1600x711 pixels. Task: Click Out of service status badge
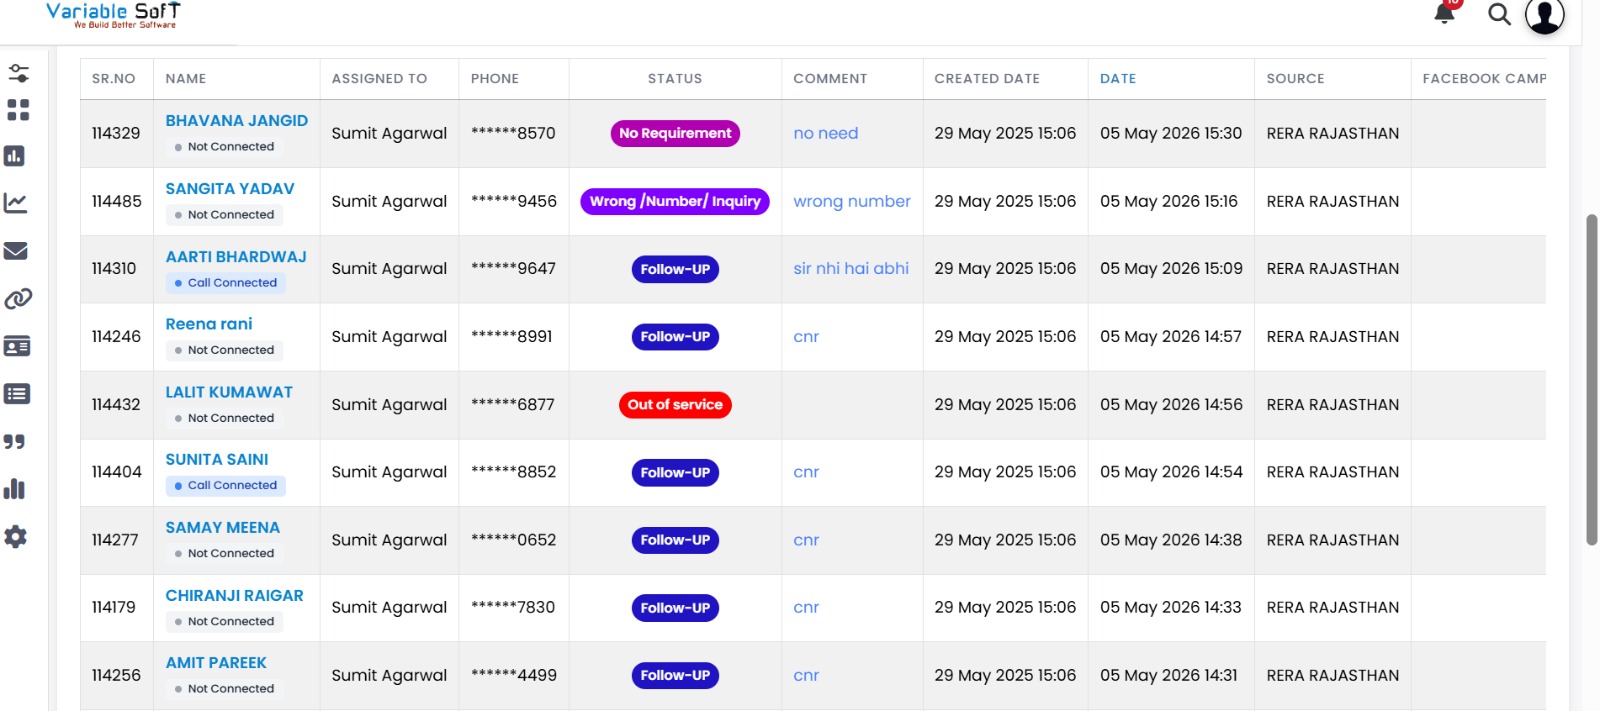click(675, 405)
